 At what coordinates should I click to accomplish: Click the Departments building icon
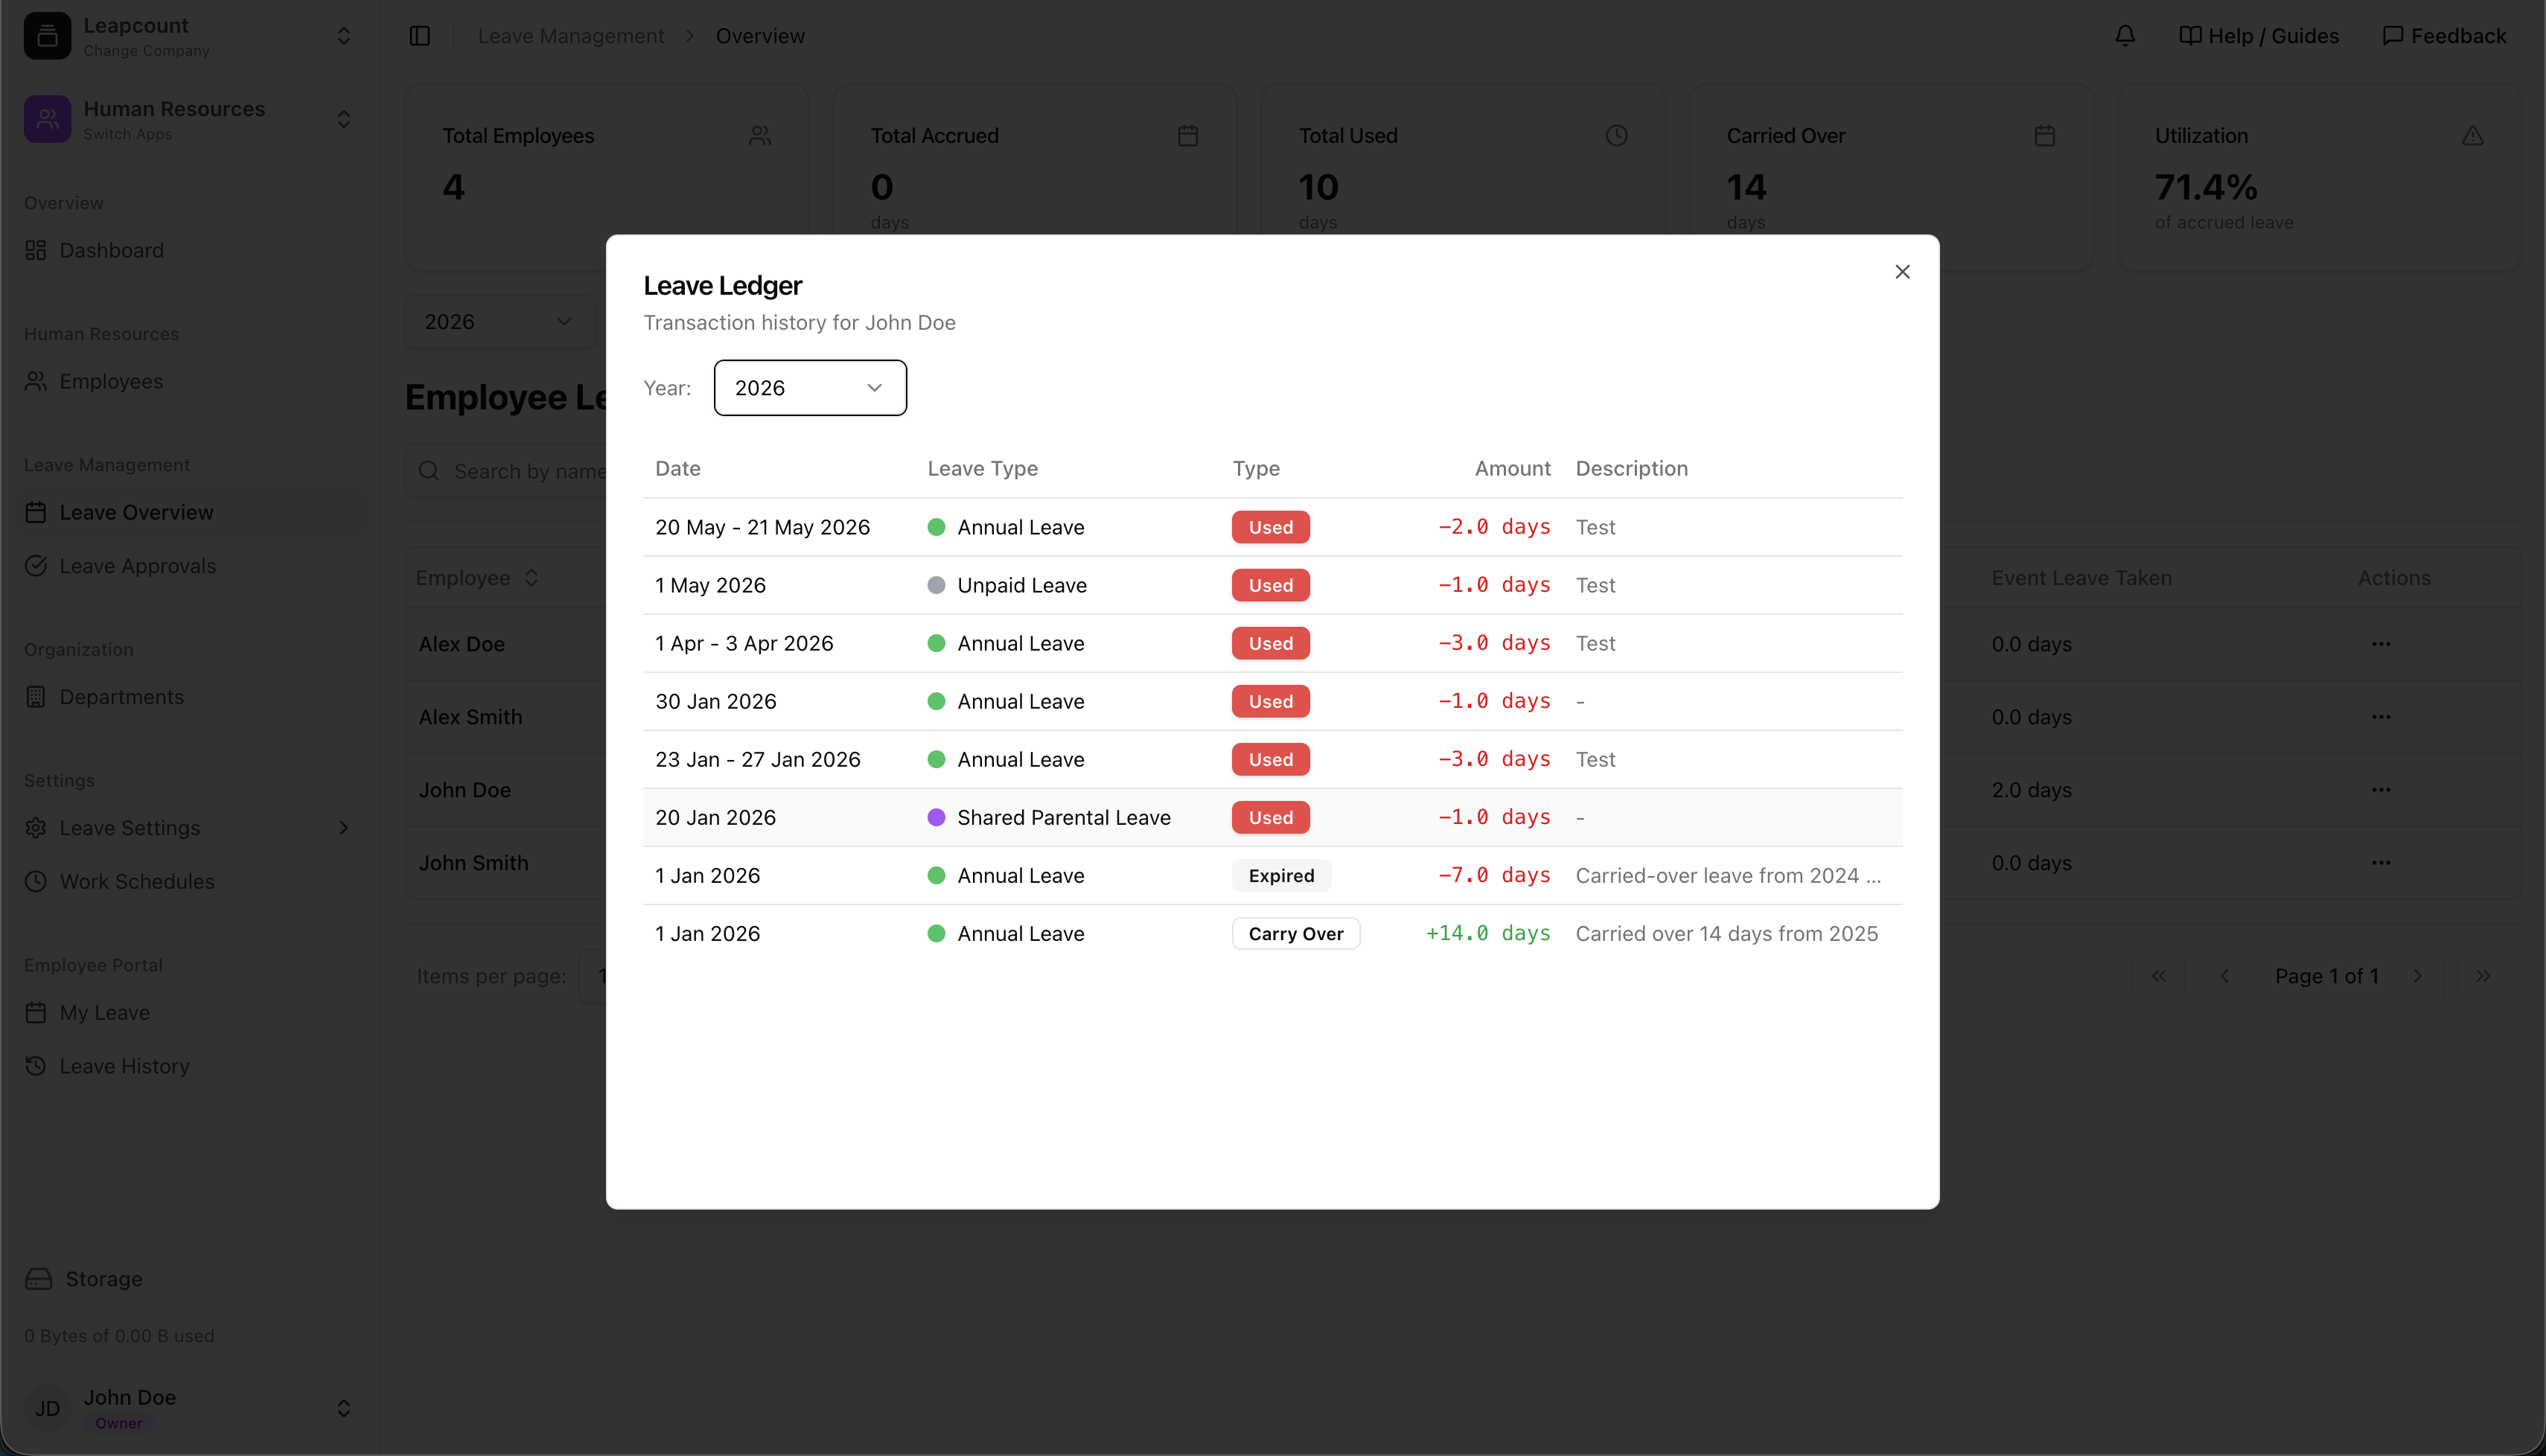click(36, 697)
